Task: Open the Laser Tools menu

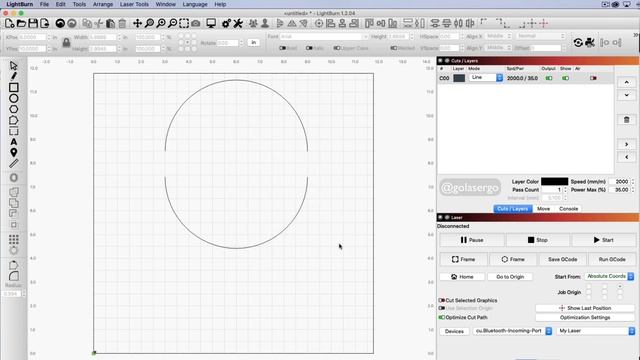Action: pos(134,4)
